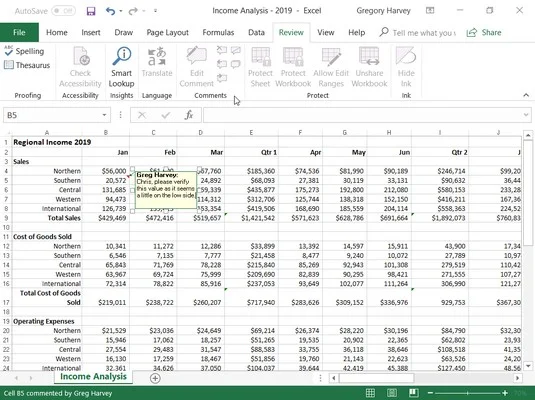Switch to the Data tab
Screen dimensions: 535x400
[x=256, y=32]
